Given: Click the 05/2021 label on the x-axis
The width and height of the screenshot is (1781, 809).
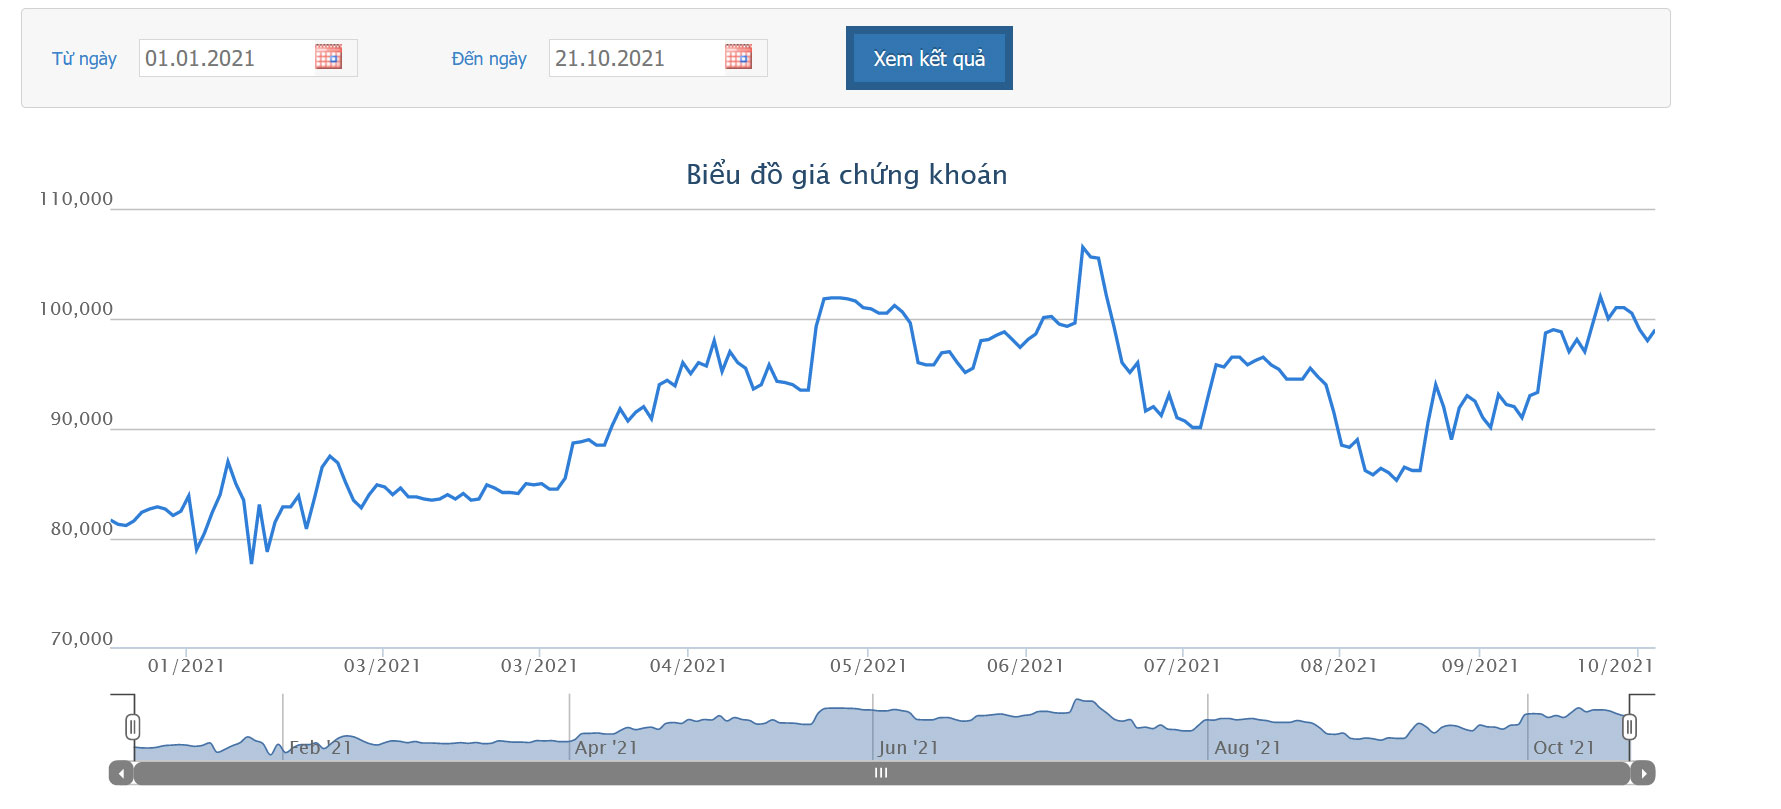Looking at the screenshot, I should pos(868,666).
